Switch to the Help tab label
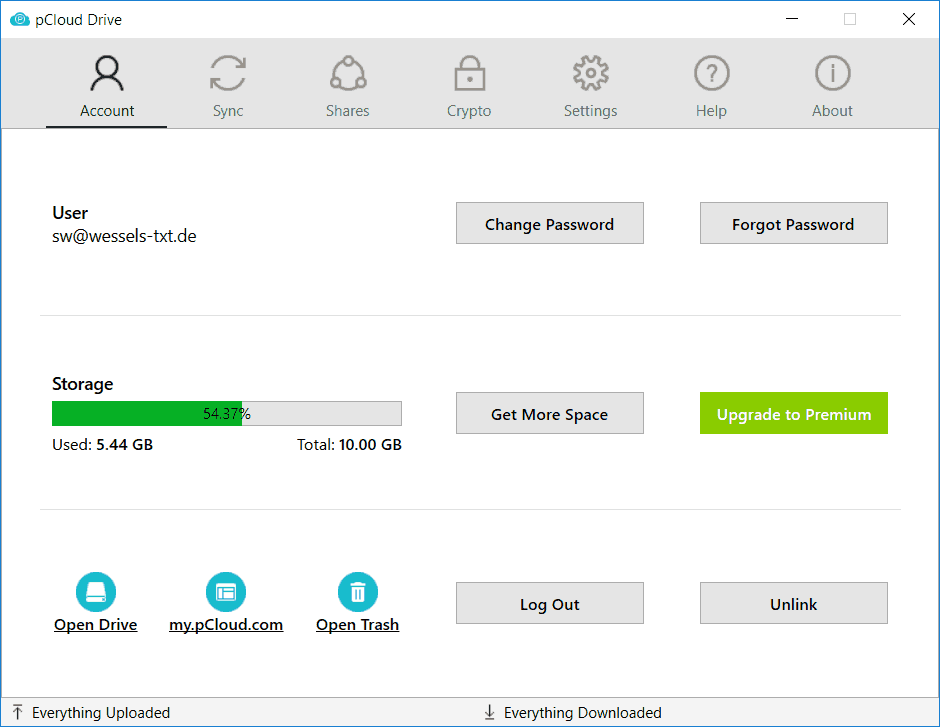 point(711,111)
